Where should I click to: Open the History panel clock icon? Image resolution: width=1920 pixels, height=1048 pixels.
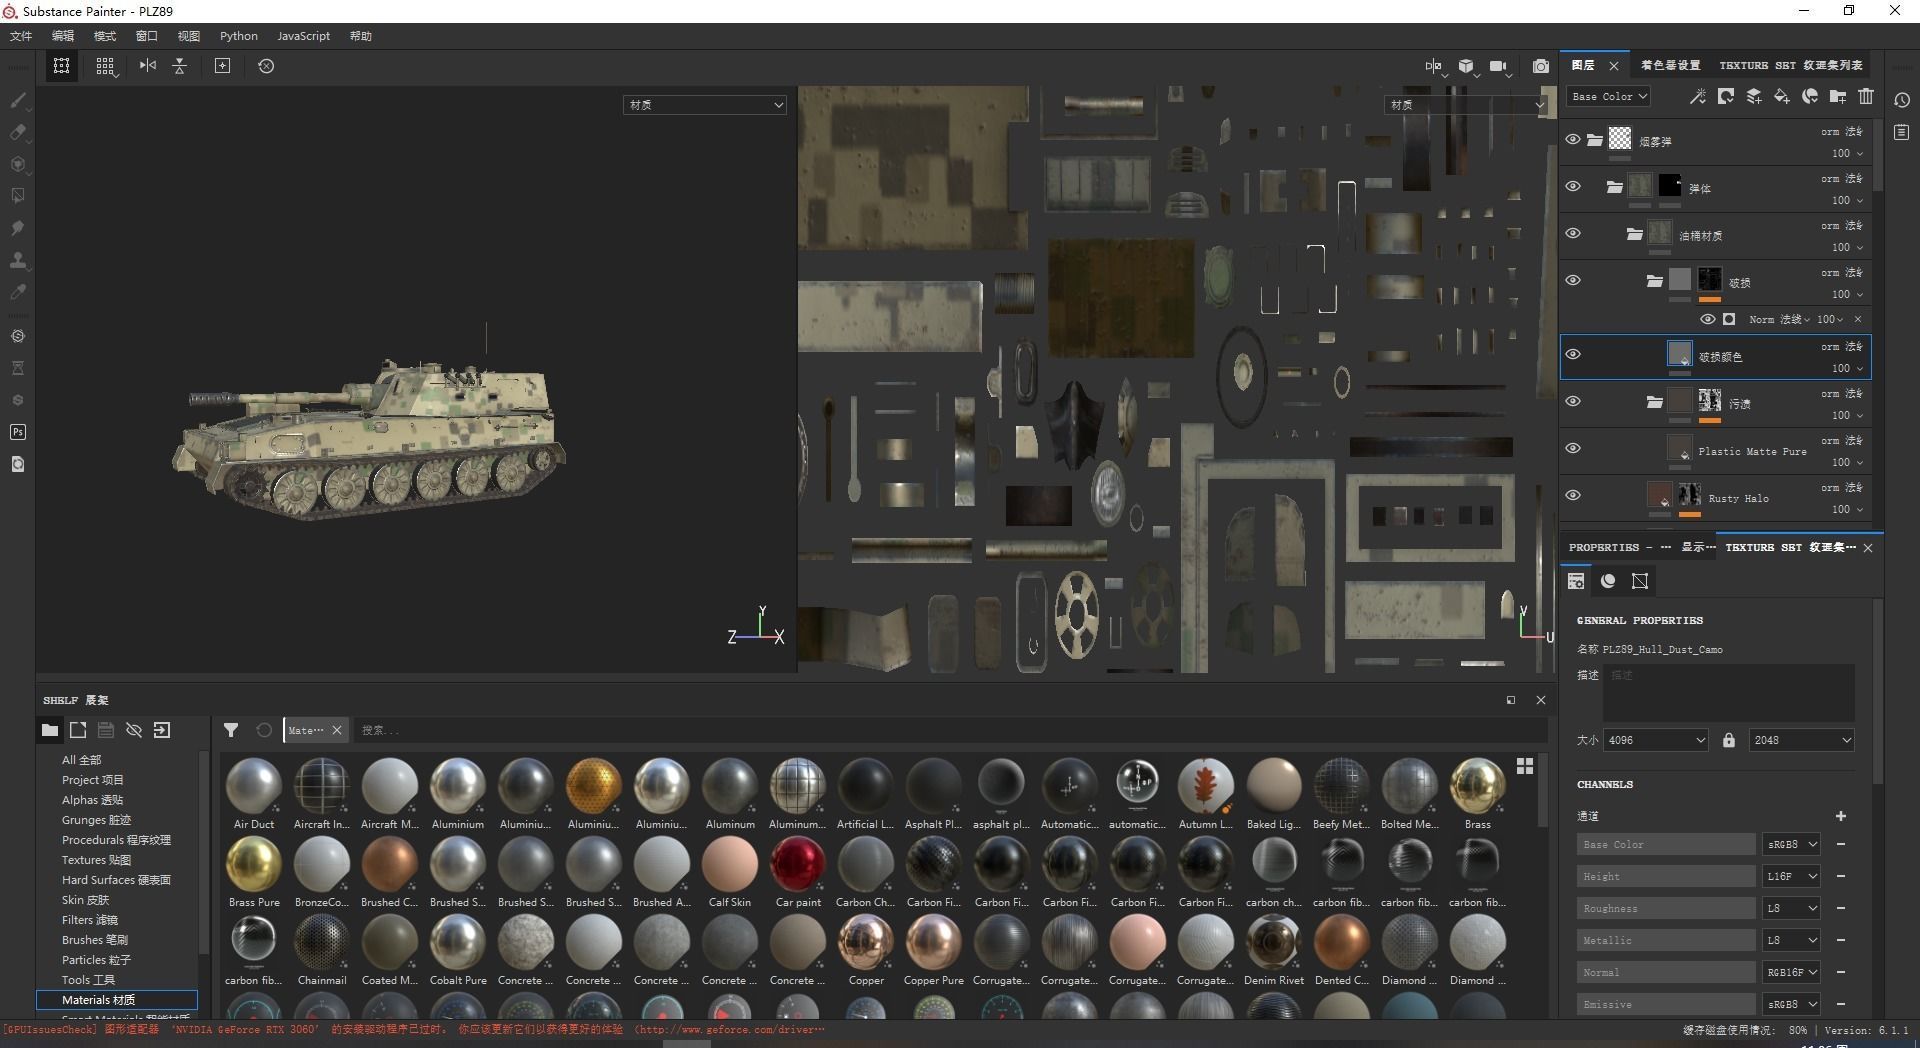(x=1901, y=100)
